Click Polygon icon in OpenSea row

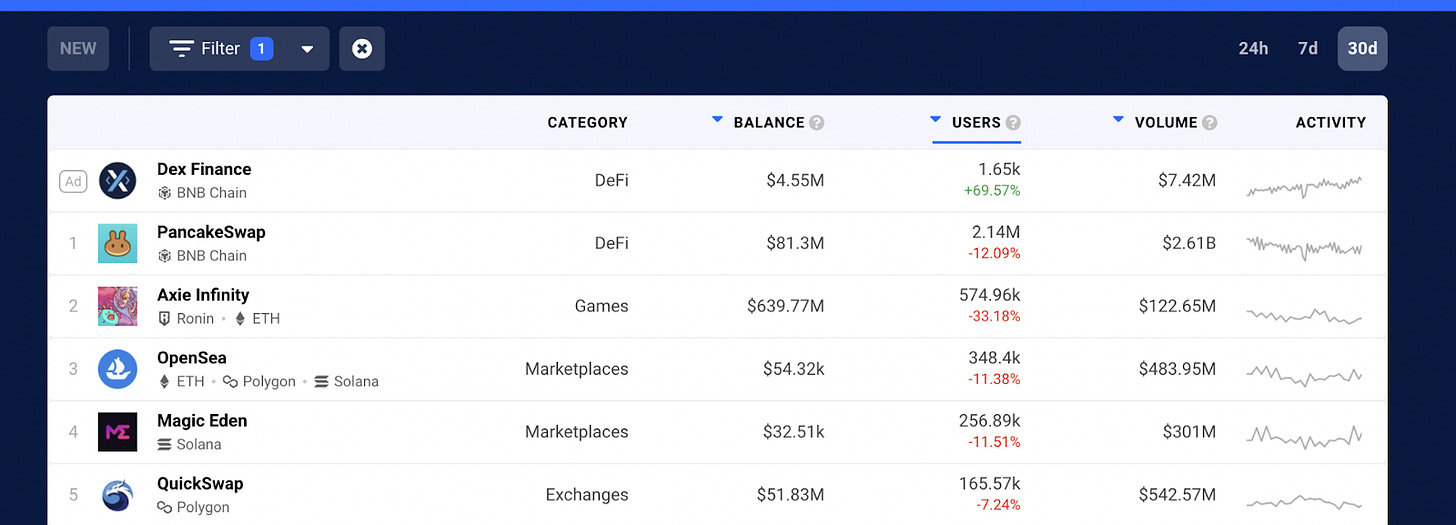(230, 381)
